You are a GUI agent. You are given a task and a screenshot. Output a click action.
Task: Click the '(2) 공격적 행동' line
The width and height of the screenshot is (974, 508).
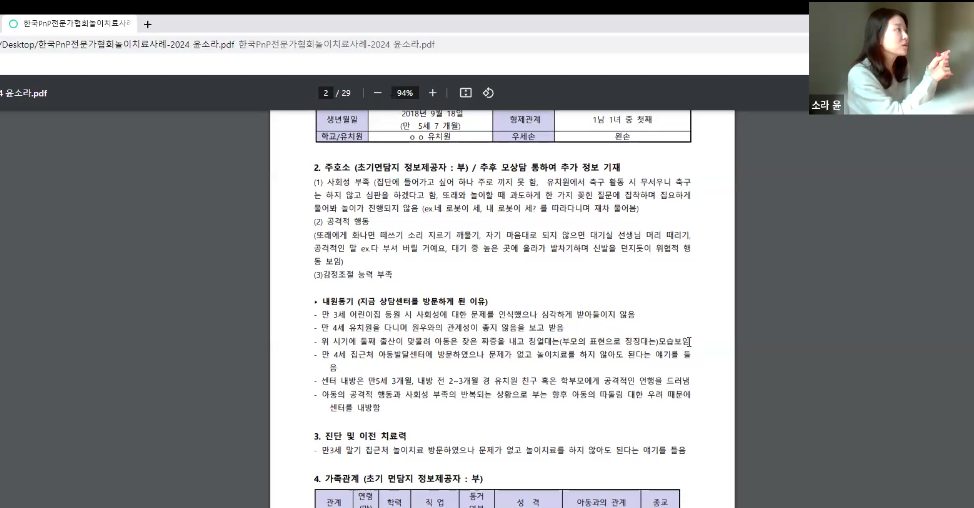[342, 221]
